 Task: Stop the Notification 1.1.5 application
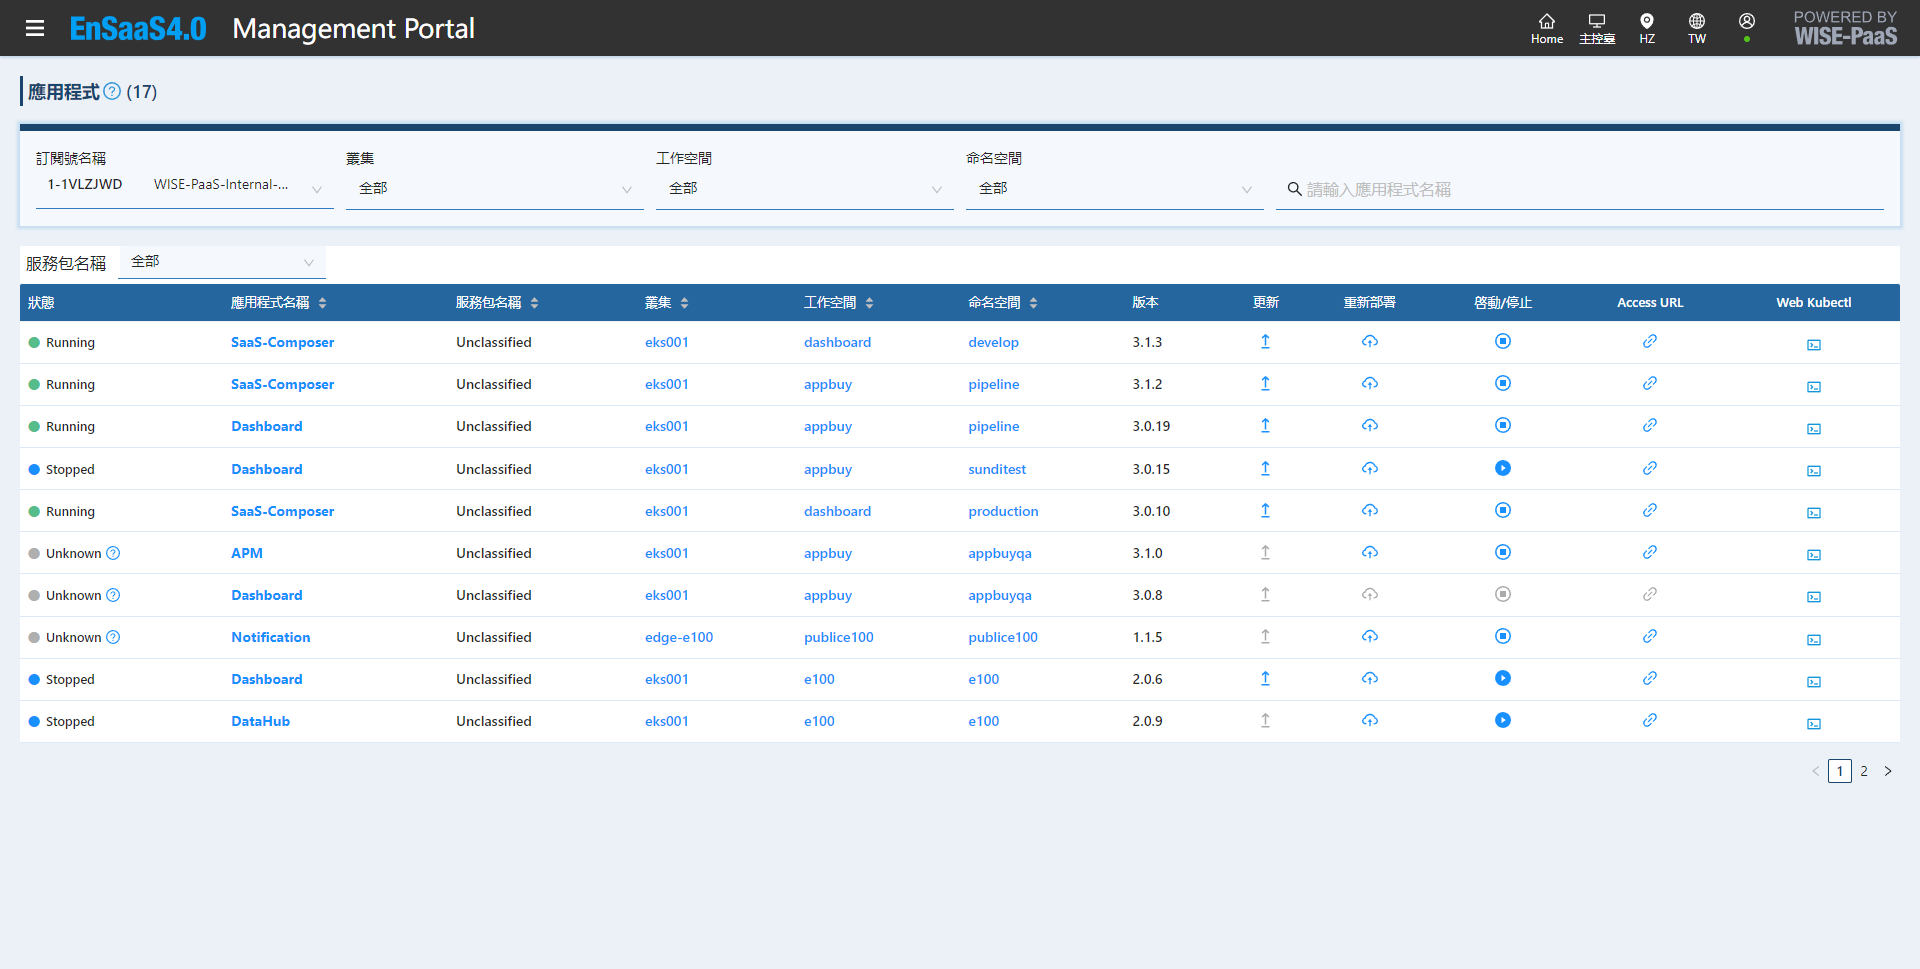[1503, 636]
